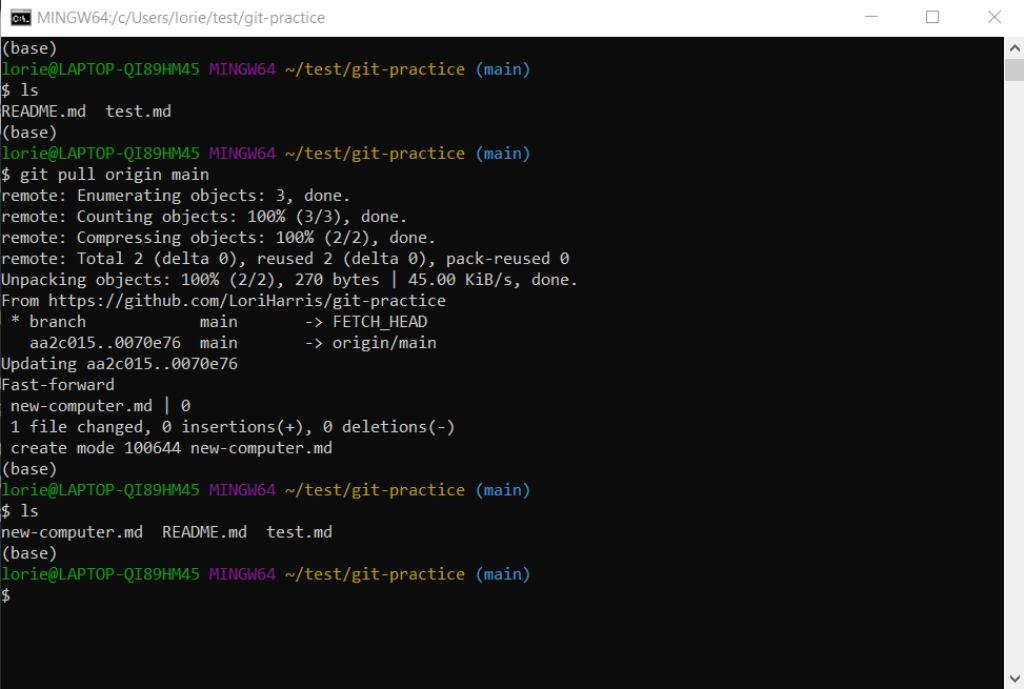The image size is (1024, 689).
Task: Click the window title path text
Action: coord(180,18)
